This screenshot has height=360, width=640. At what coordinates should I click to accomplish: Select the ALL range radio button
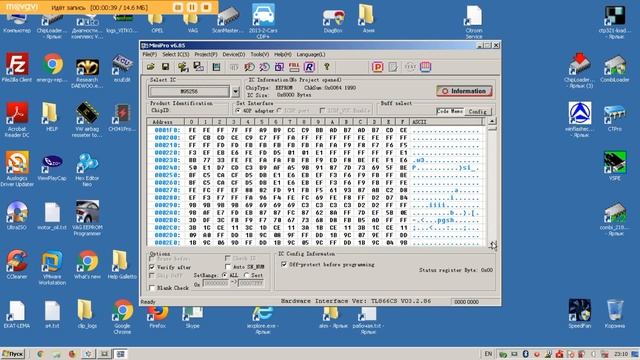click(x=224, y=276)
